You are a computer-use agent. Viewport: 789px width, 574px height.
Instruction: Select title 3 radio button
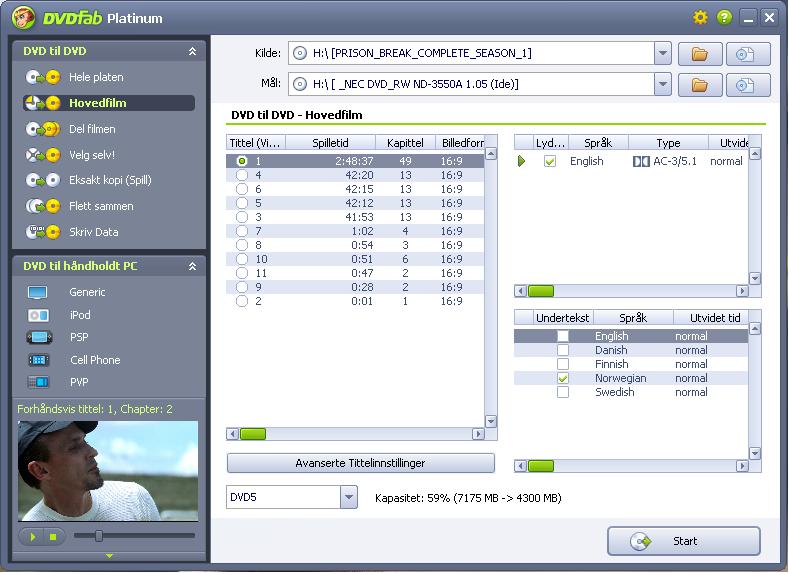[242, 217]
